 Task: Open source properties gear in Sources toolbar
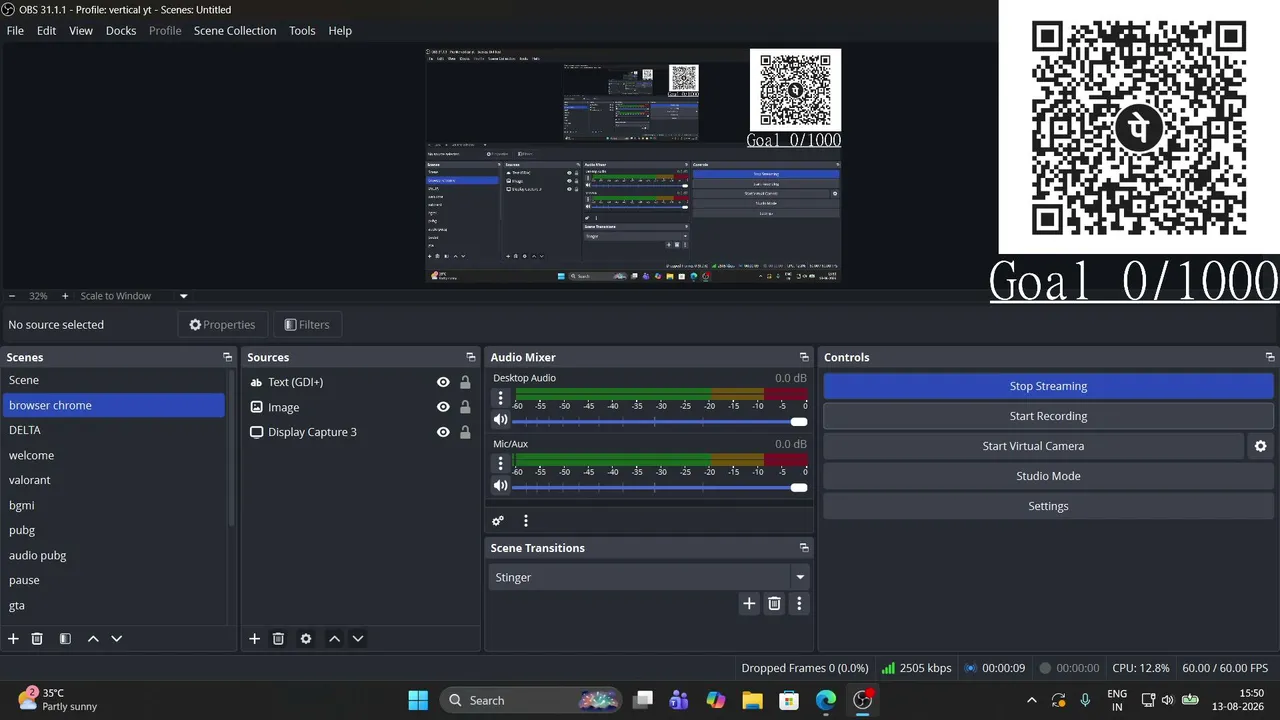(306, 639)
